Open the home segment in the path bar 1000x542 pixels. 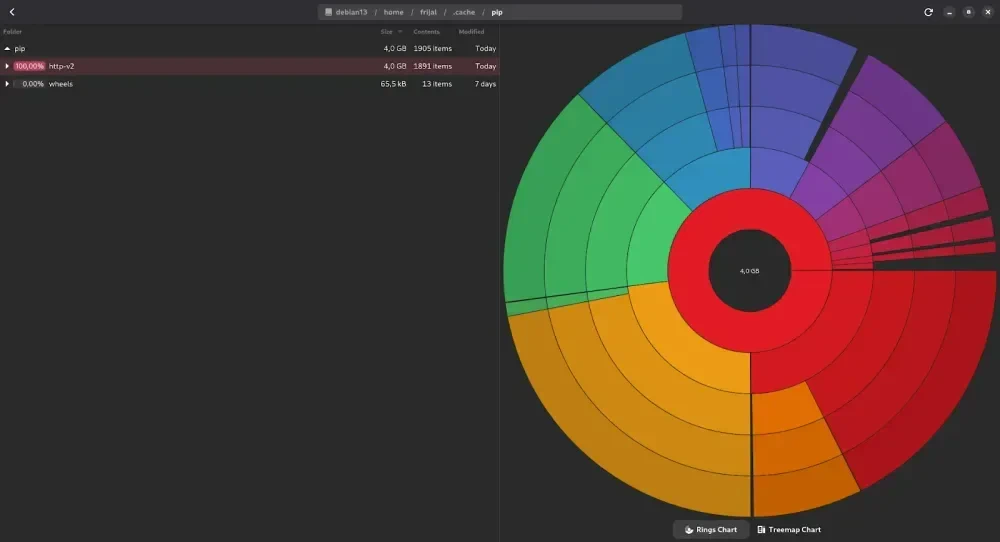(393, 12)
